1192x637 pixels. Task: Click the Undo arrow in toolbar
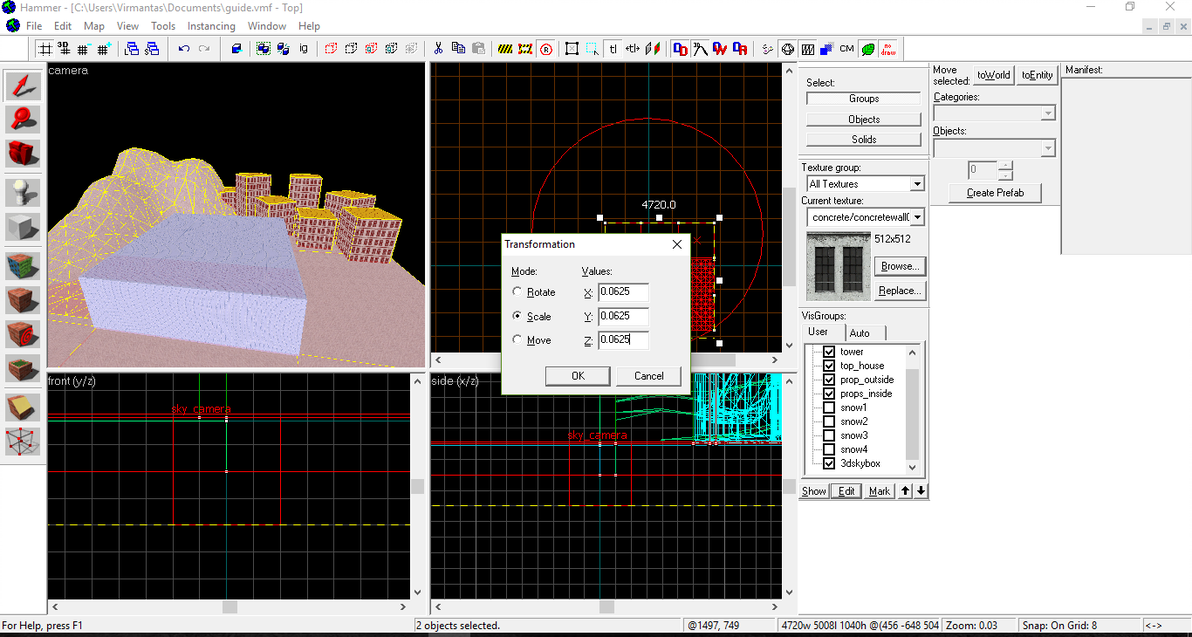184,48
